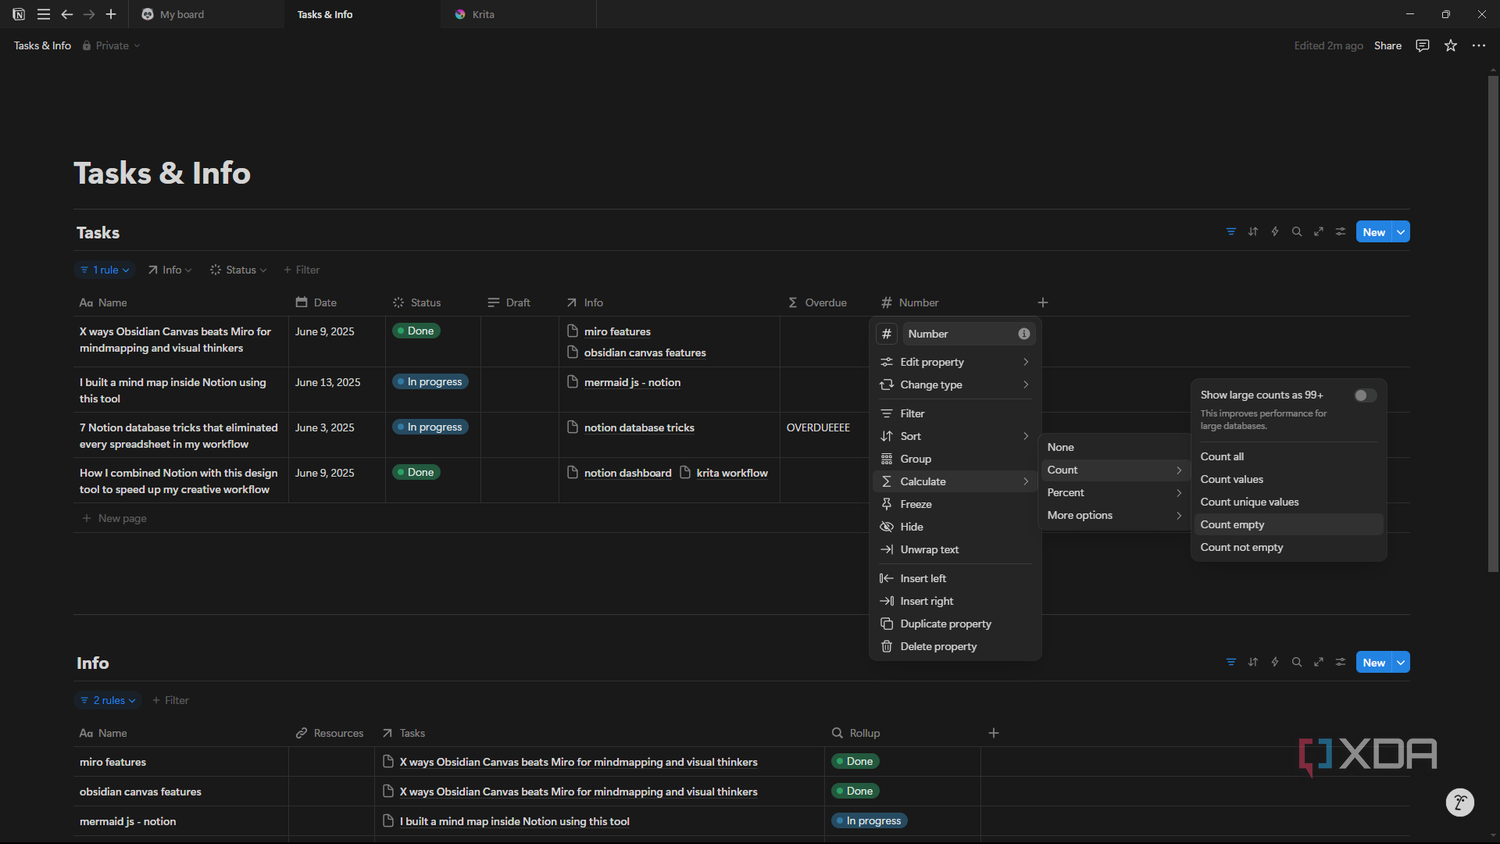Open Tasks view settings sliders icon
Screen dimensions: 1500x844
coord(1341,232)
